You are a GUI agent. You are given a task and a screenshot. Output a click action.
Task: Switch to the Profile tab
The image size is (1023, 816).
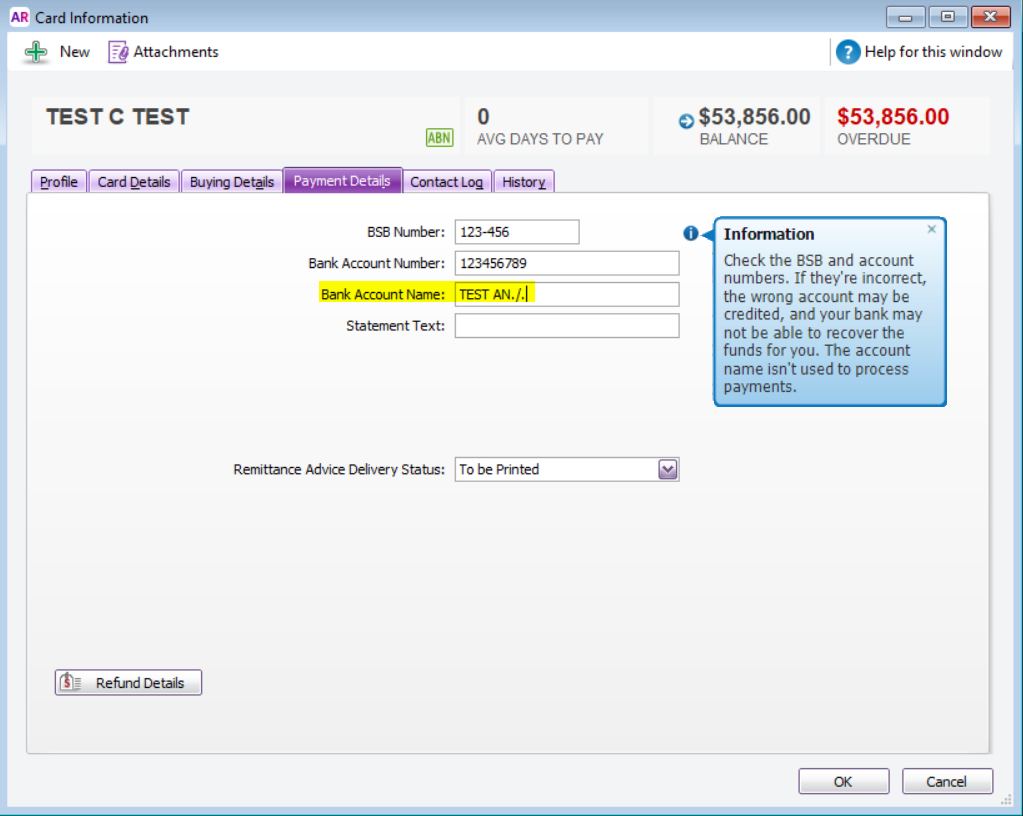point(59,182)
